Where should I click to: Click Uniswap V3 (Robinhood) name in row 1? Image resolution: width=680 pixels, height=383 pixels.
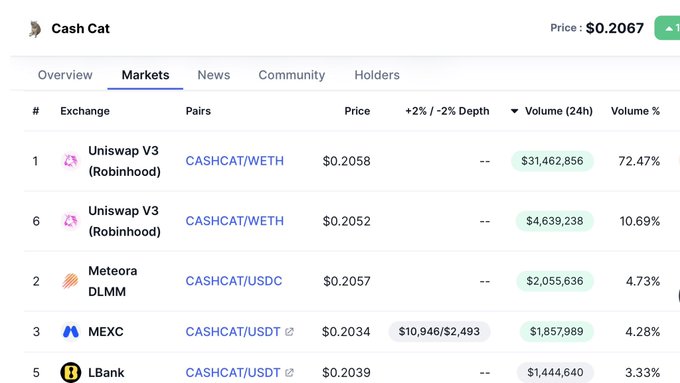pyautogui.click(x=124, y=161)
